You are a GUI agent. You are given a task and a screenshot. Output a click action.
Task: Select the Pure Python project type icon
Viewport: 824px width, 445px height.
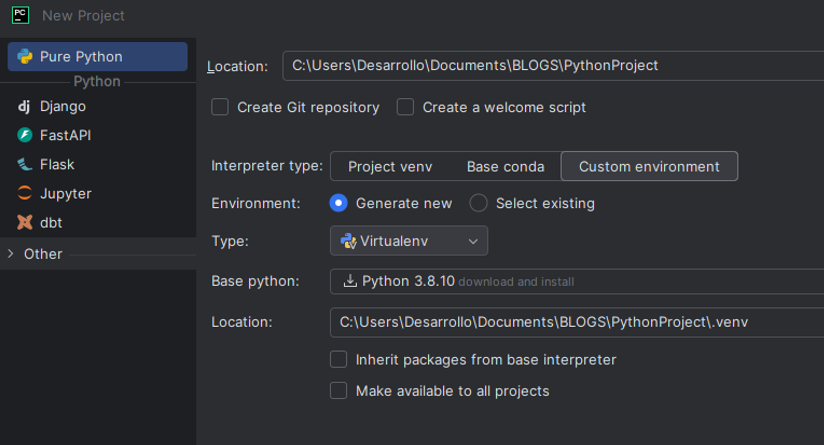(25, 57)
